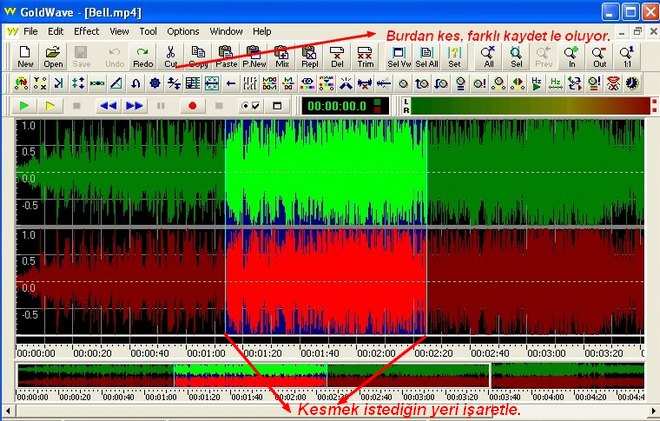Click the Sel All icon
660x421 pixels.
(426, 57)
